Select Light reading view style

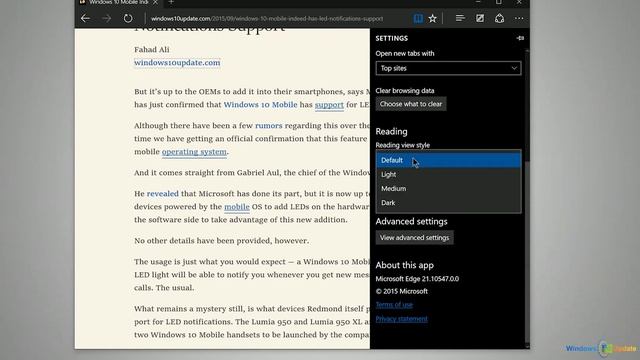[448, 174]
